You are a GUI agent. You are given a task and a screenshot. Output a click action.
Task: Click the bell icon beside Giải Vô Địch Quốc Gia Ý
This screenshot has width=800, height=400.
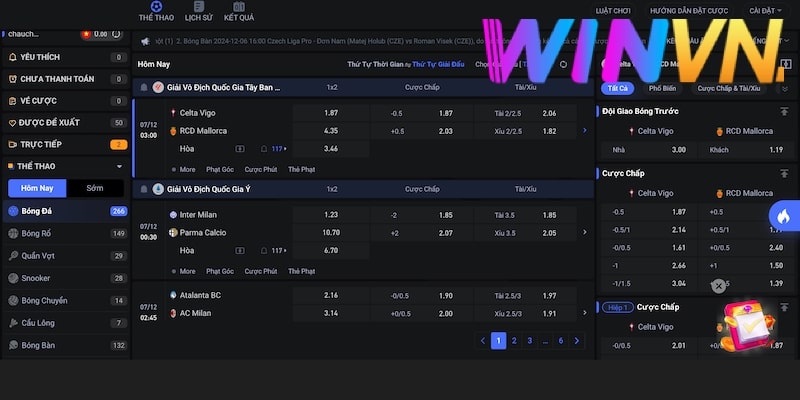pyautogui.click(x=143, y=189)
